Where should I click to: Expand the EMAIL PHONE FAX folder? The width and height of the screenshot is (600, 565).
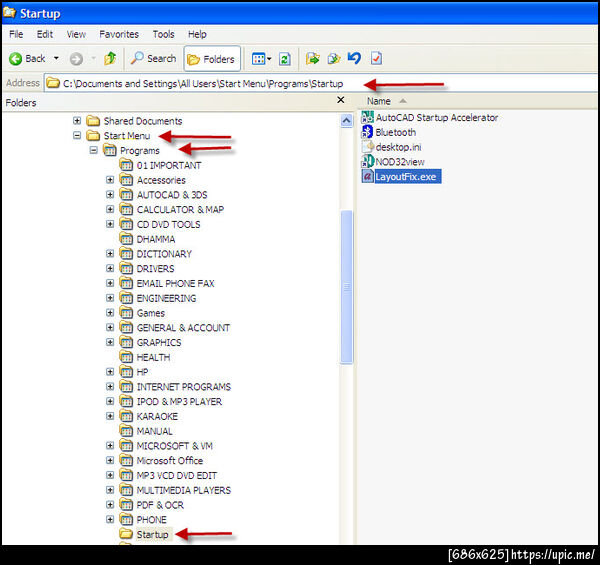(110, 283)
